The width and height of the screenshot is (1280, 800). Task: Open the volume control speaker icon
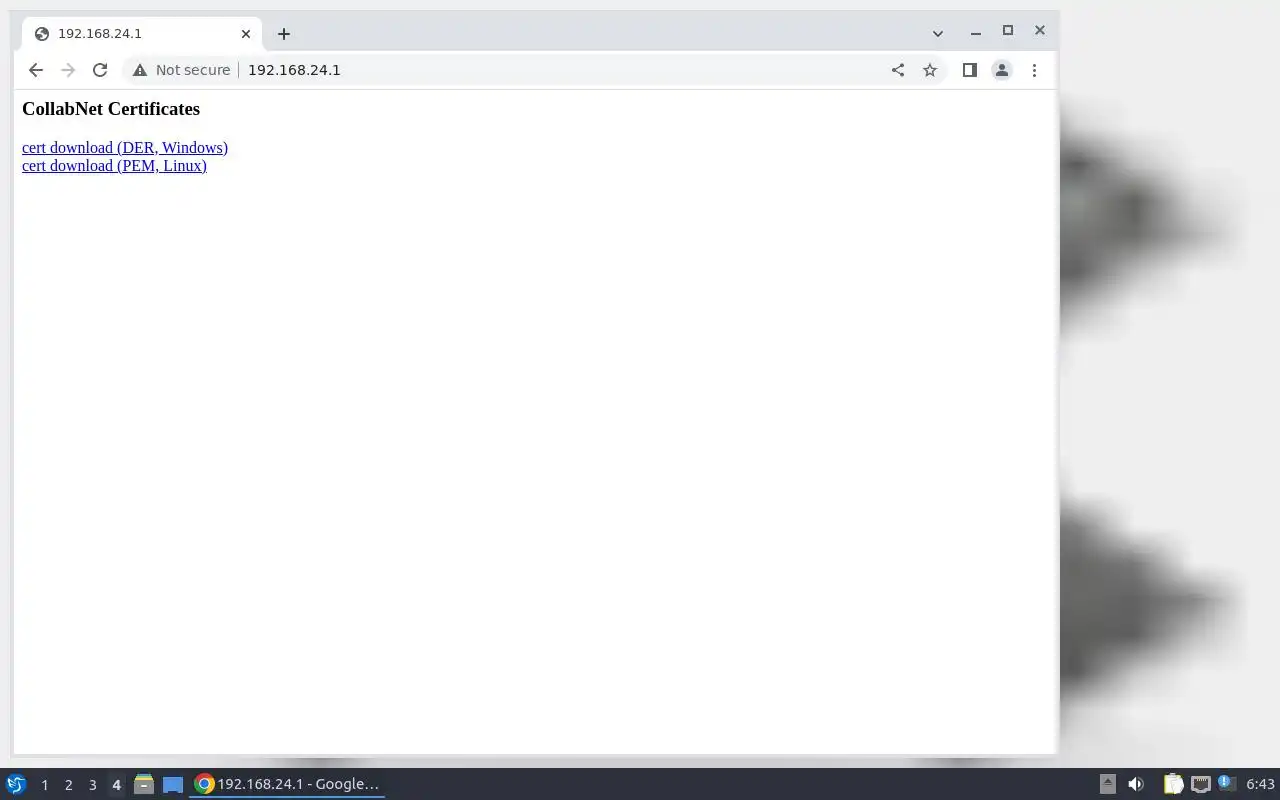pos(1136,784)
